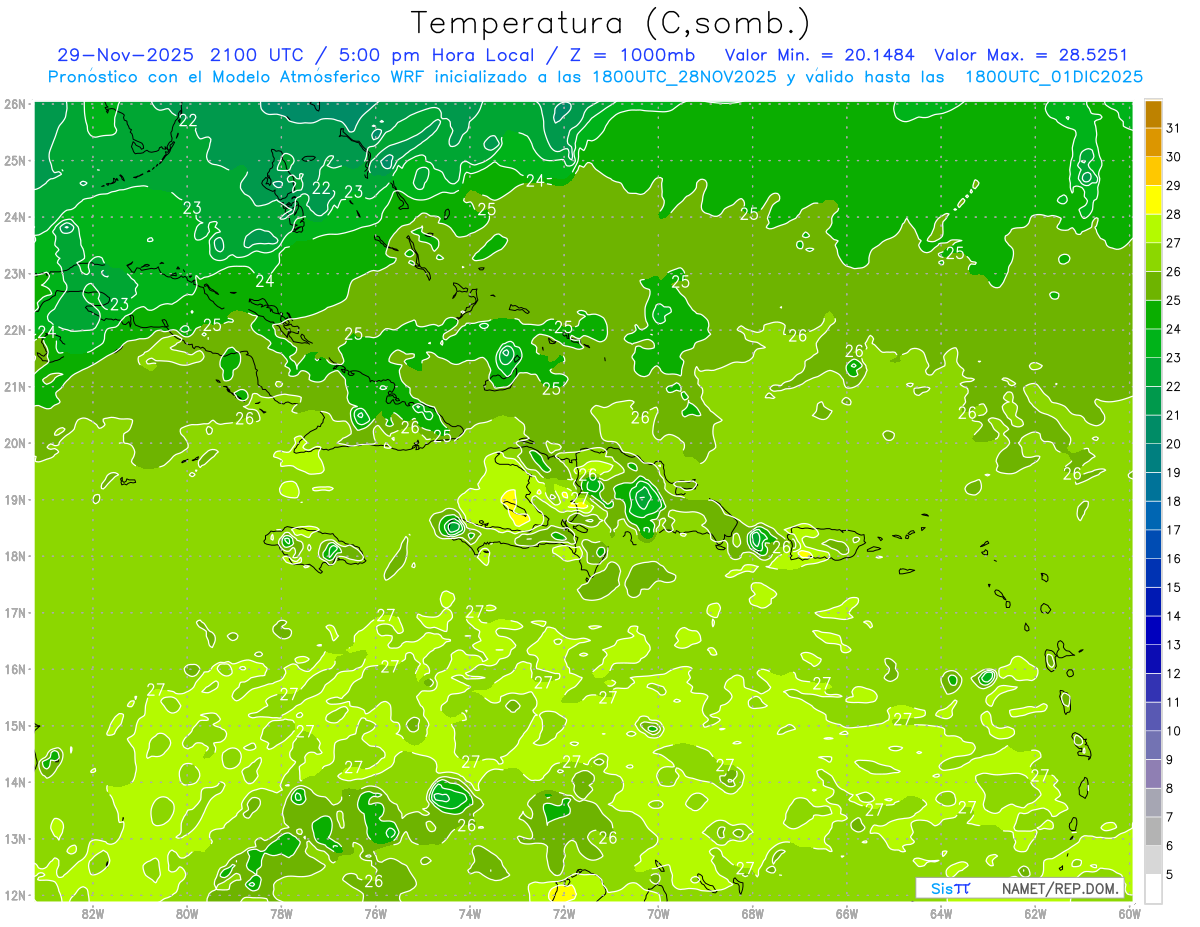
Task: Click the teal swatch between 19 and 20
Action: click(x=1153, y=458)
